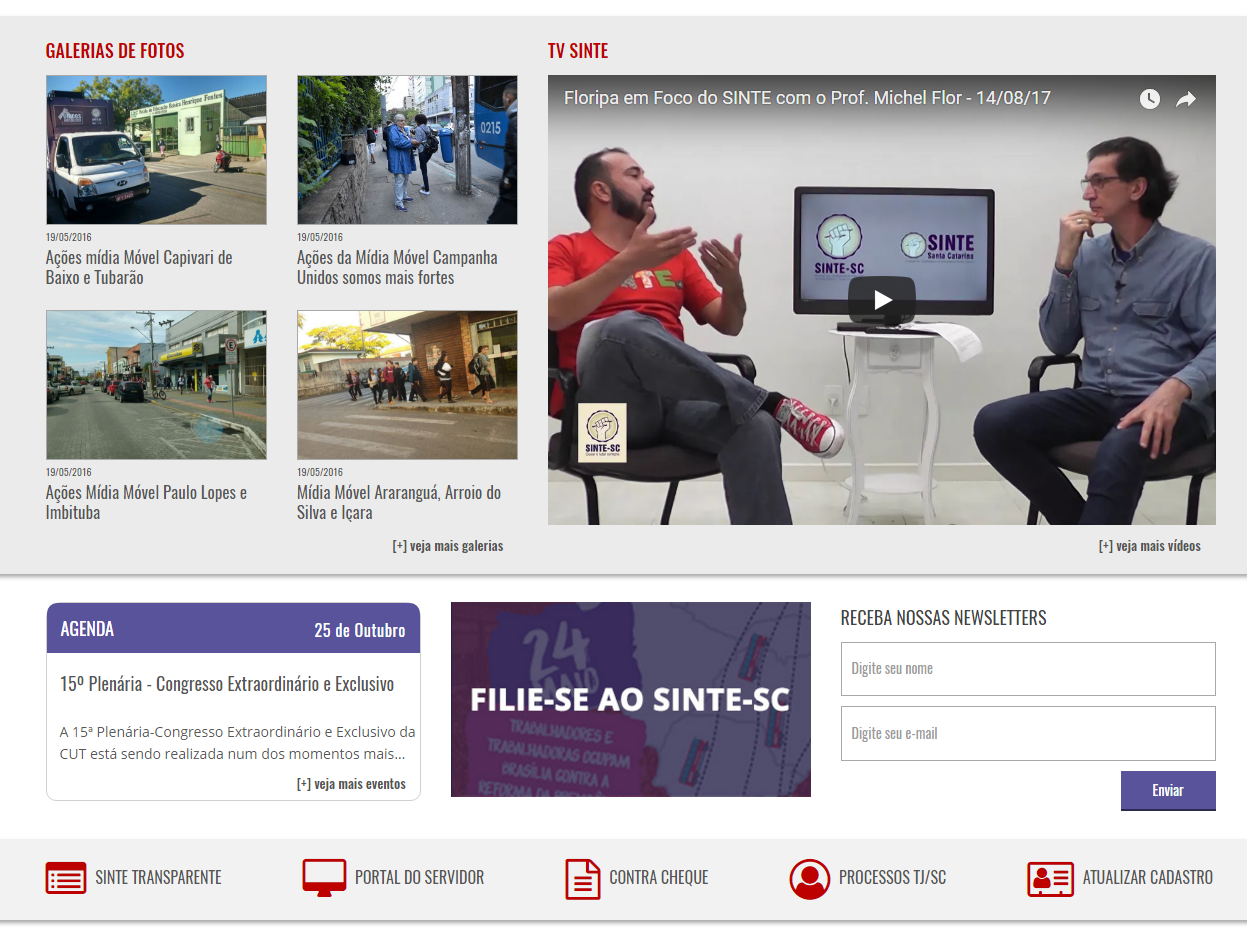The height and width of the screenshot is (939, 1247).
Task: Click the RECEBA NOSSAS NEWSLETTERS heading
Action: 944,618
